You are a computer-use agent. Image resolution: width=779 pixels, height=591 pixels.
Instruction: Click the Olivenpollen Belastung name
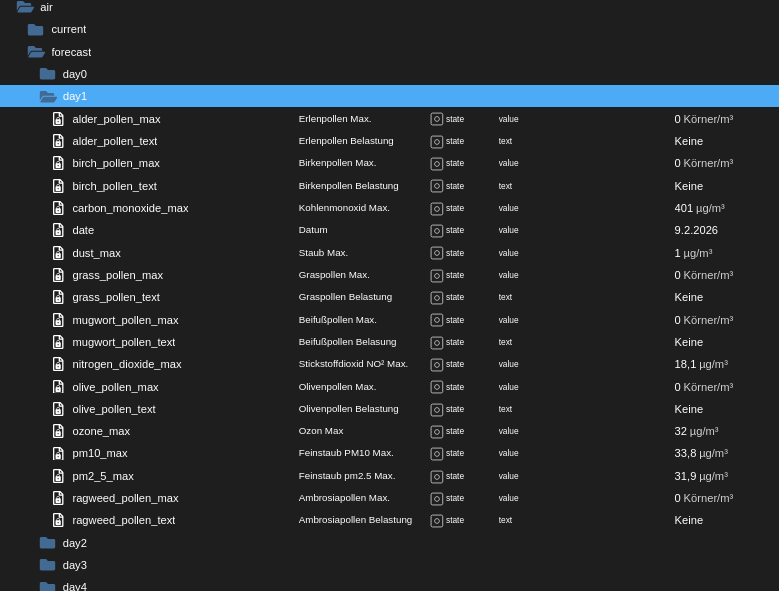348,409
